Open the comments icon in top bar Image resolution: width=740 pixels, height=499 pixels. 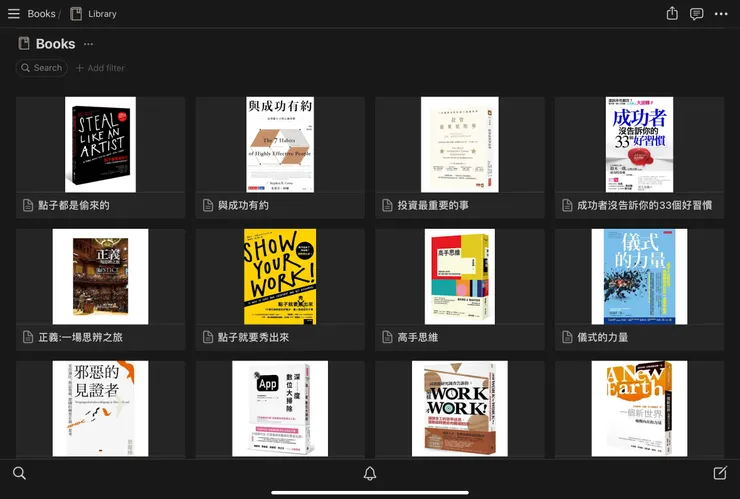coord(697,14)
